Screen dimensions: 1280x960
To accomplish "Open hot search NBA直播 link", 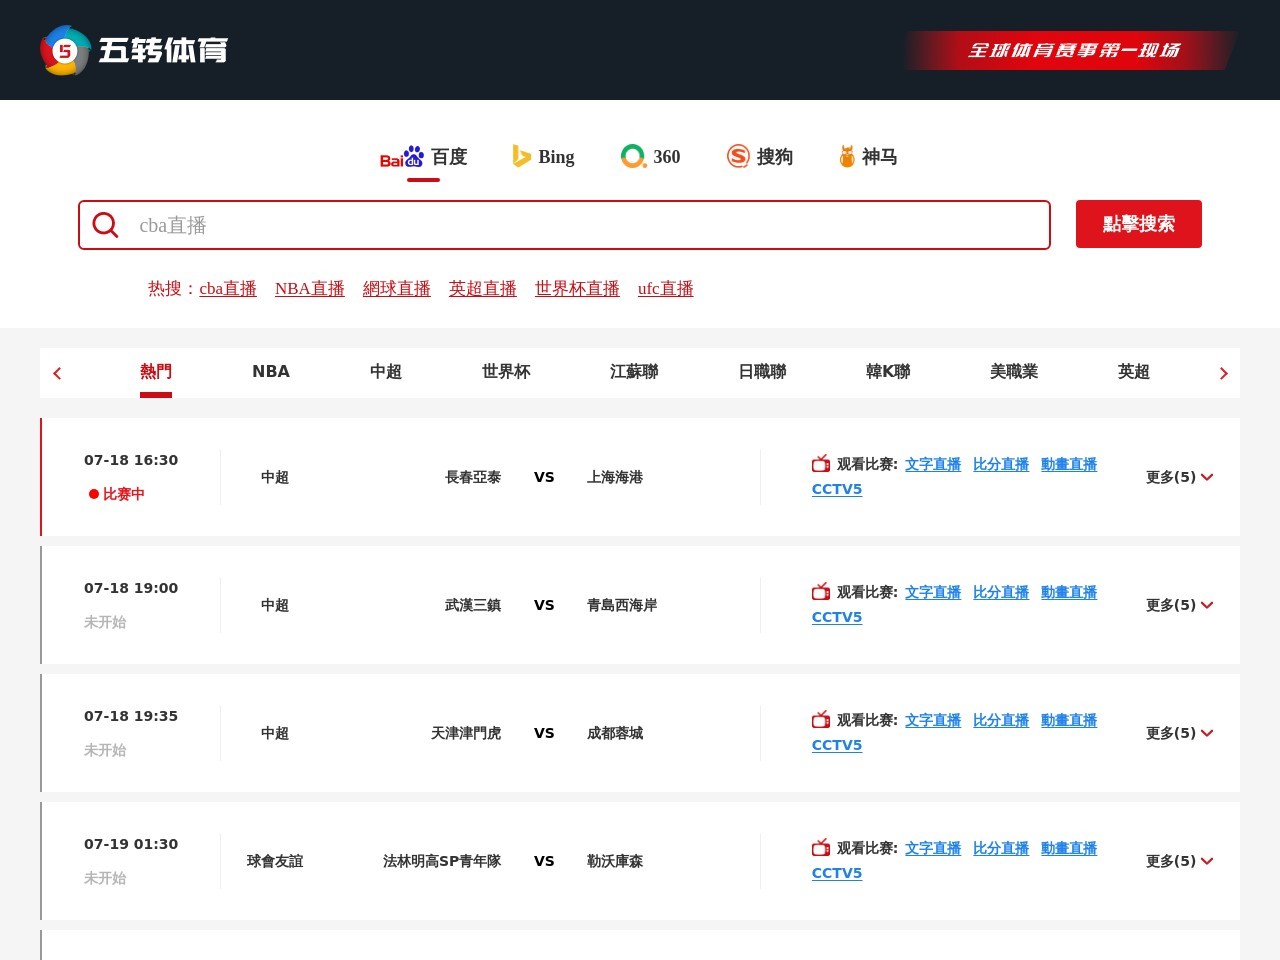I will pos(310,289).
